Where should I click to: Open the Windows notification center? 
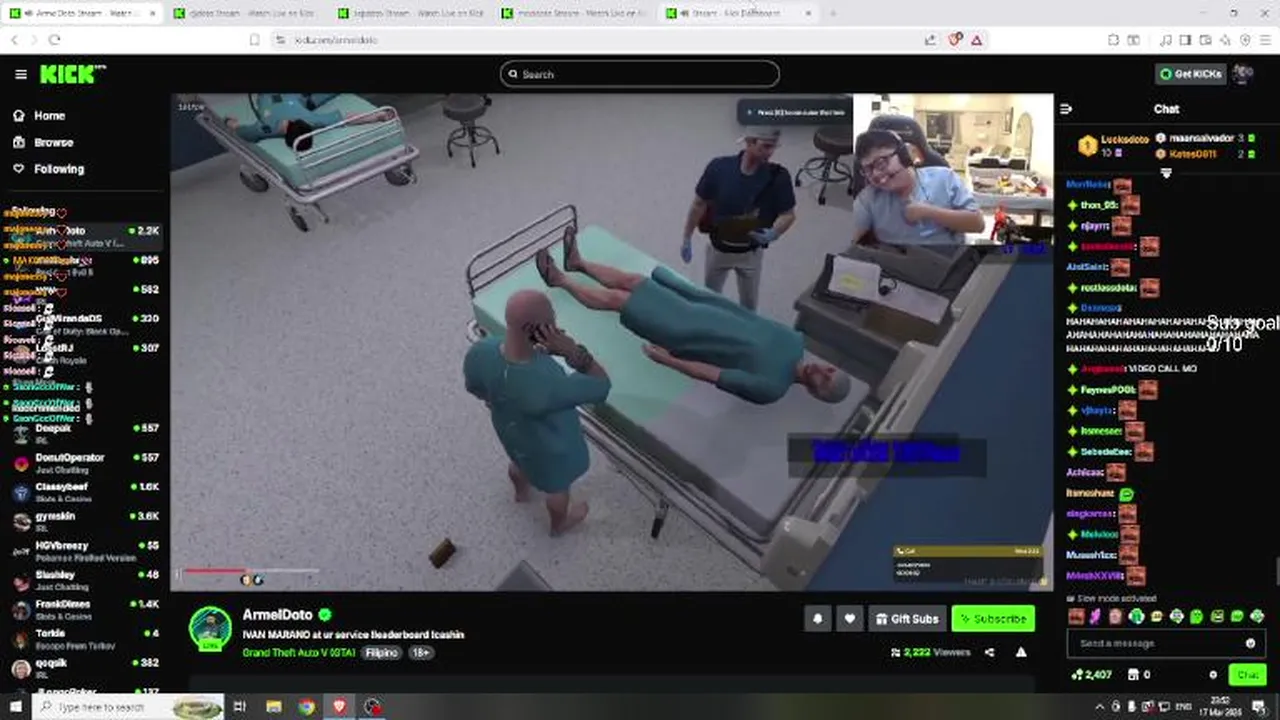tap(1259, 707)
